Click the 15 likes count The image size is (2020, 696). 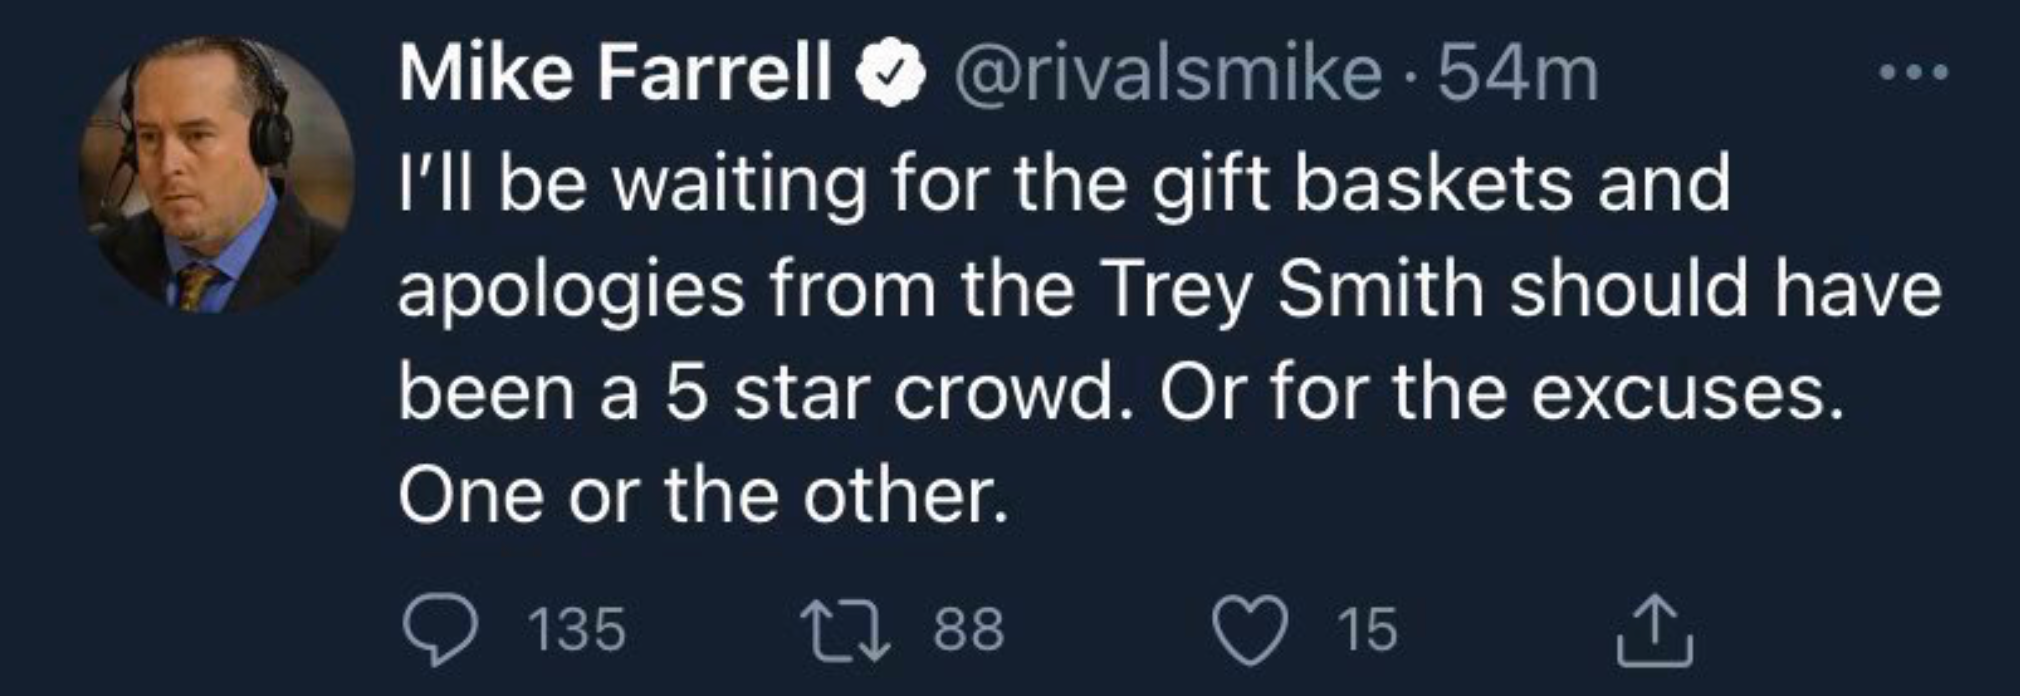[x=1366, y=630]
